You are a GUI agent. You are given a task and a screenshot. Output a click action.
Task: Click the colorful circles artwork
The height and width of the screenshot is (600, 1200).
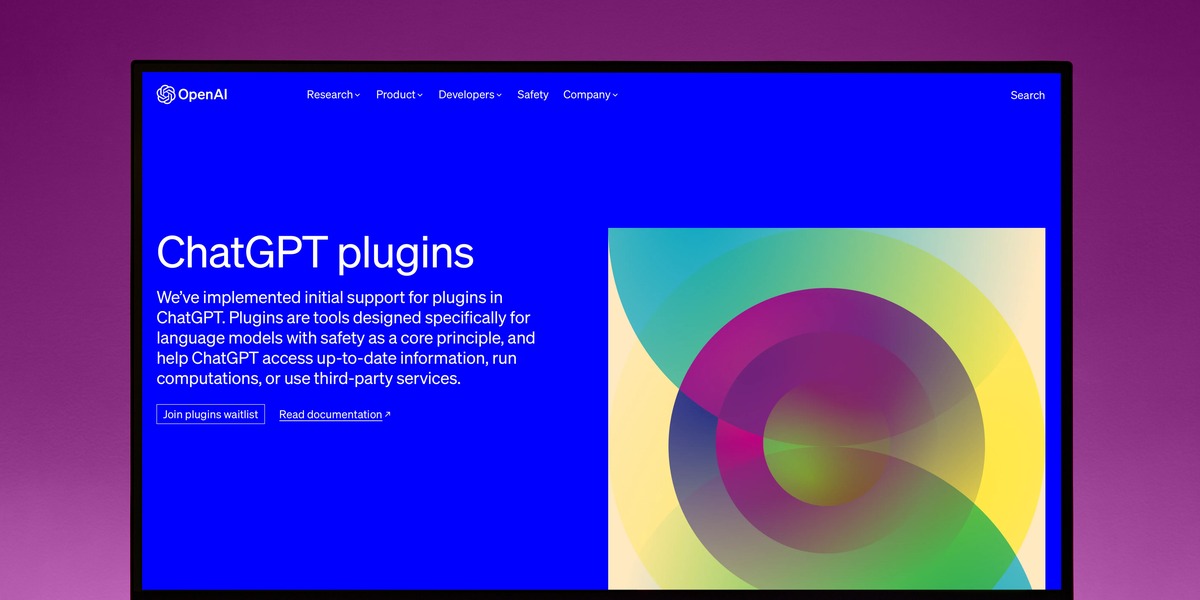[826, 408]
